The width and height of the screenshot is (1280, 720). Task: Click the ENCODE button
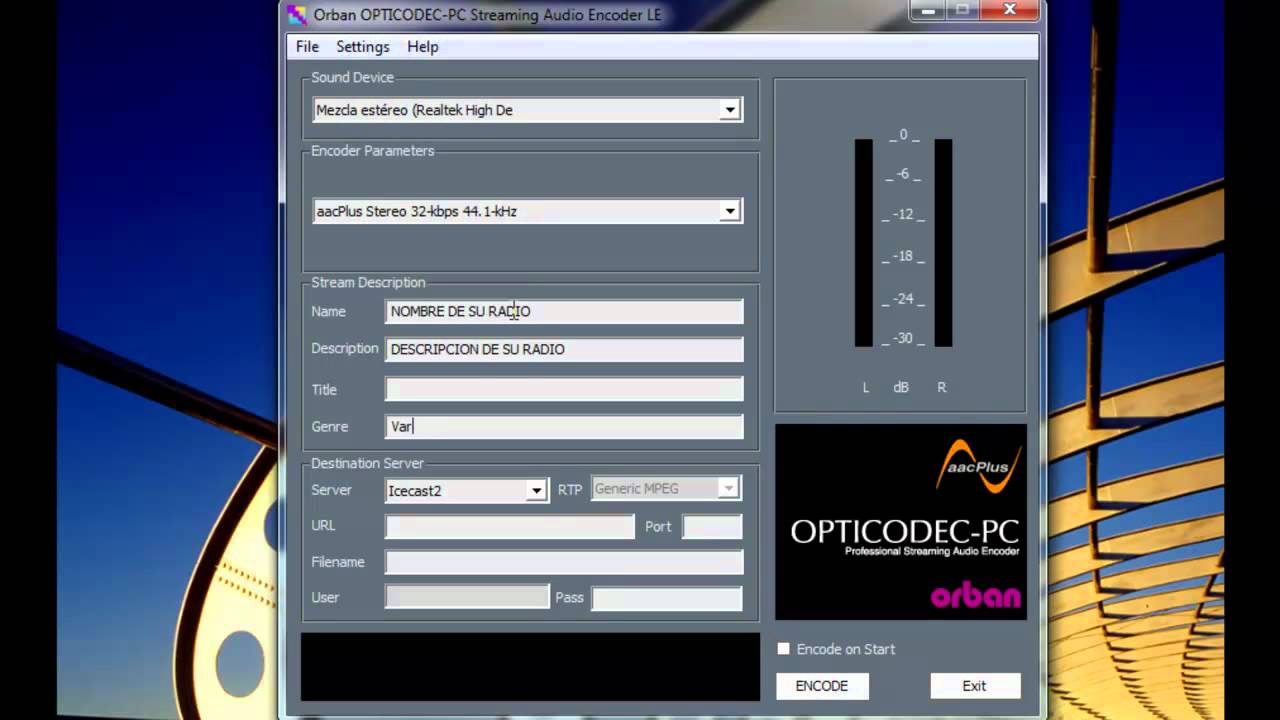point(822,686)
